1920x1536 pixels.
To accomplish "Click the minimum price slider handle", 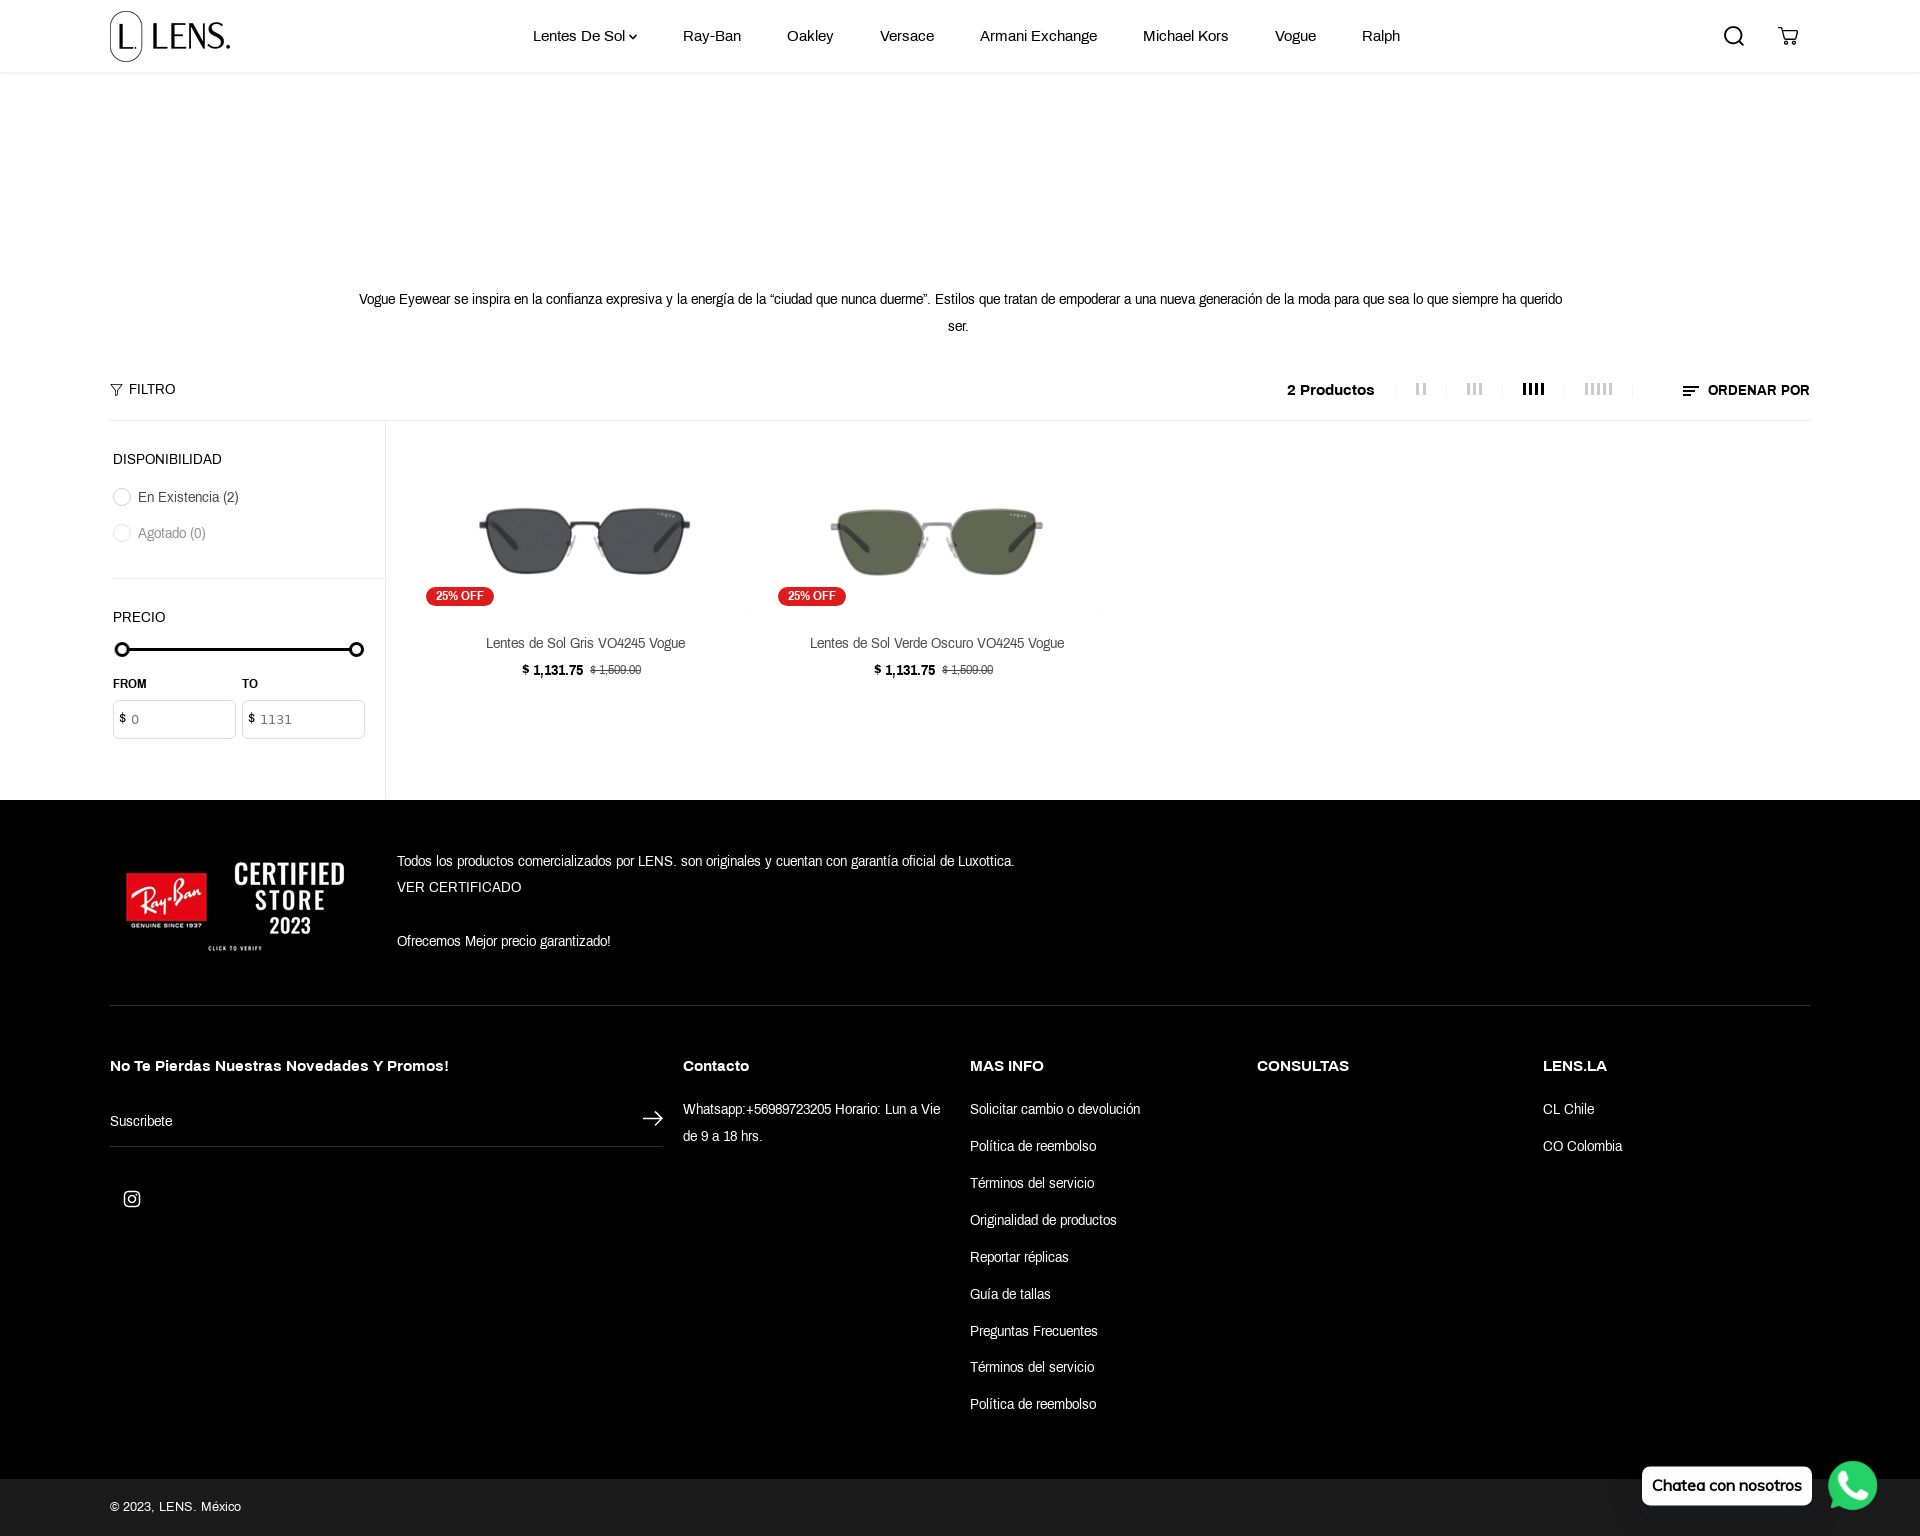I will pos(122,650).
